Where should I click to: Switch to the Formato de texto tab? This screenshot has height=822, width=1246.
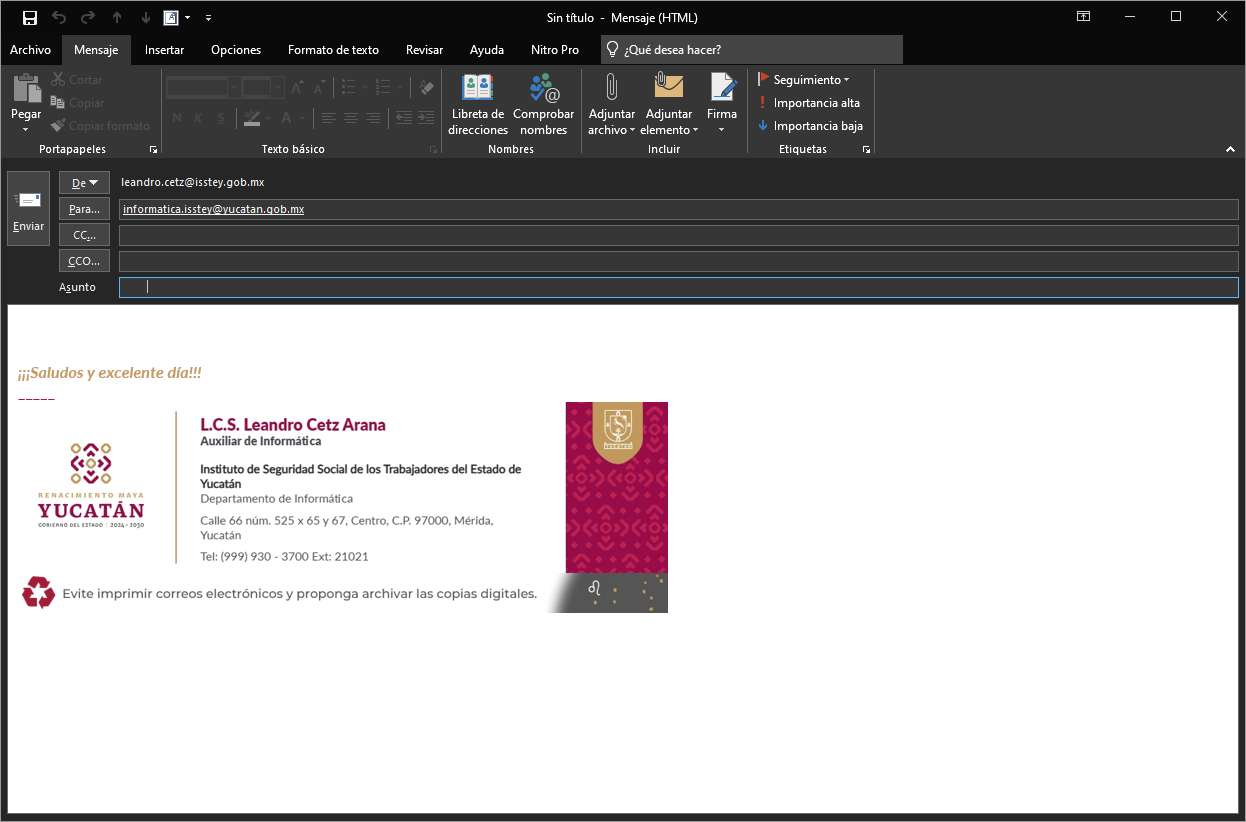point(333,50)
